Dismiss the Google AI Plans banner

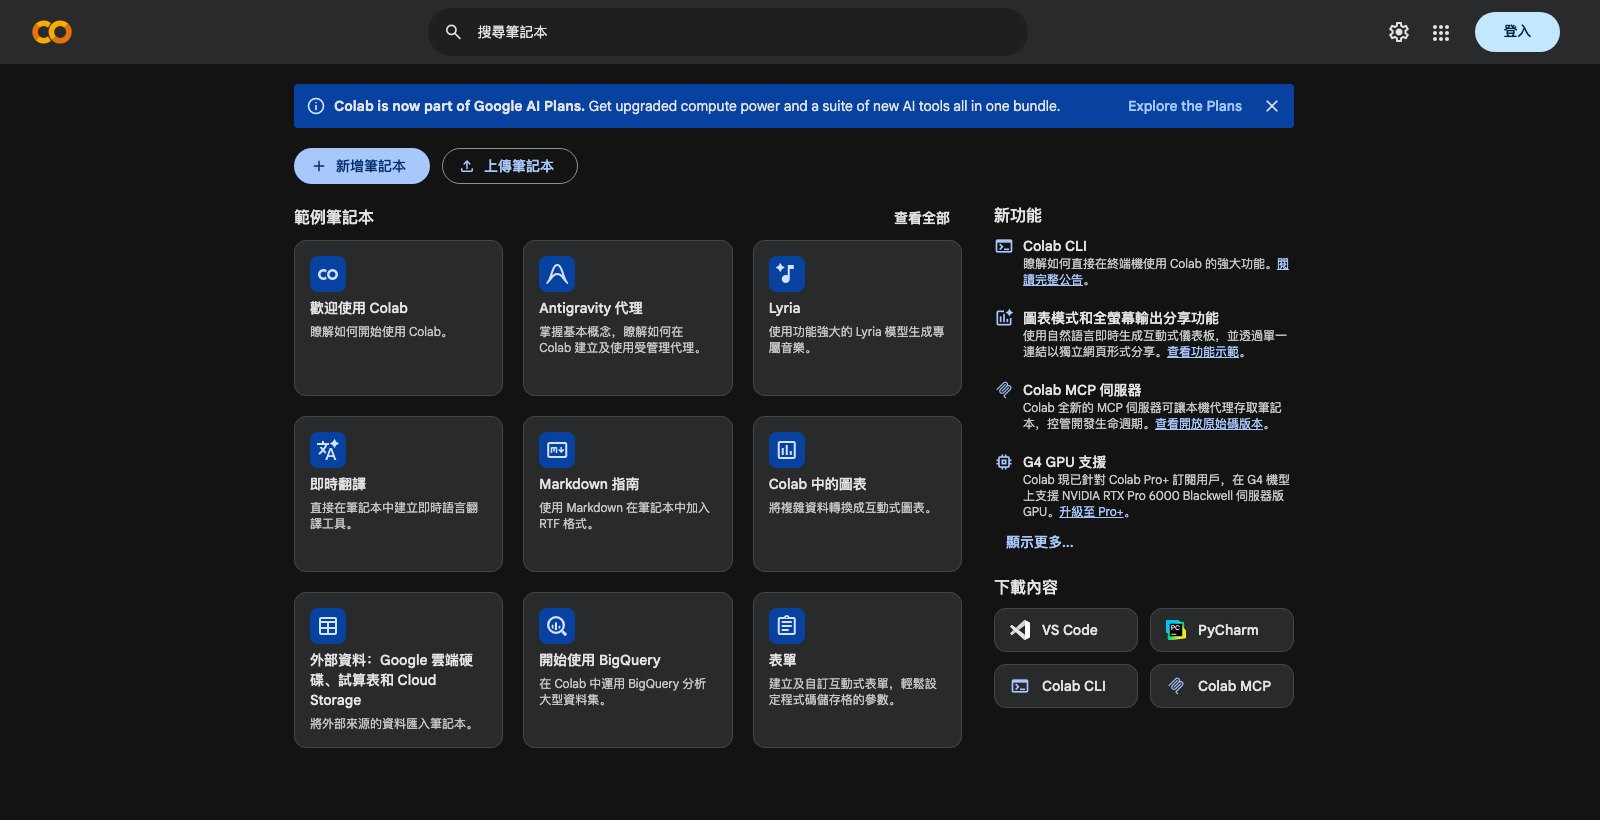point(1272,106)
